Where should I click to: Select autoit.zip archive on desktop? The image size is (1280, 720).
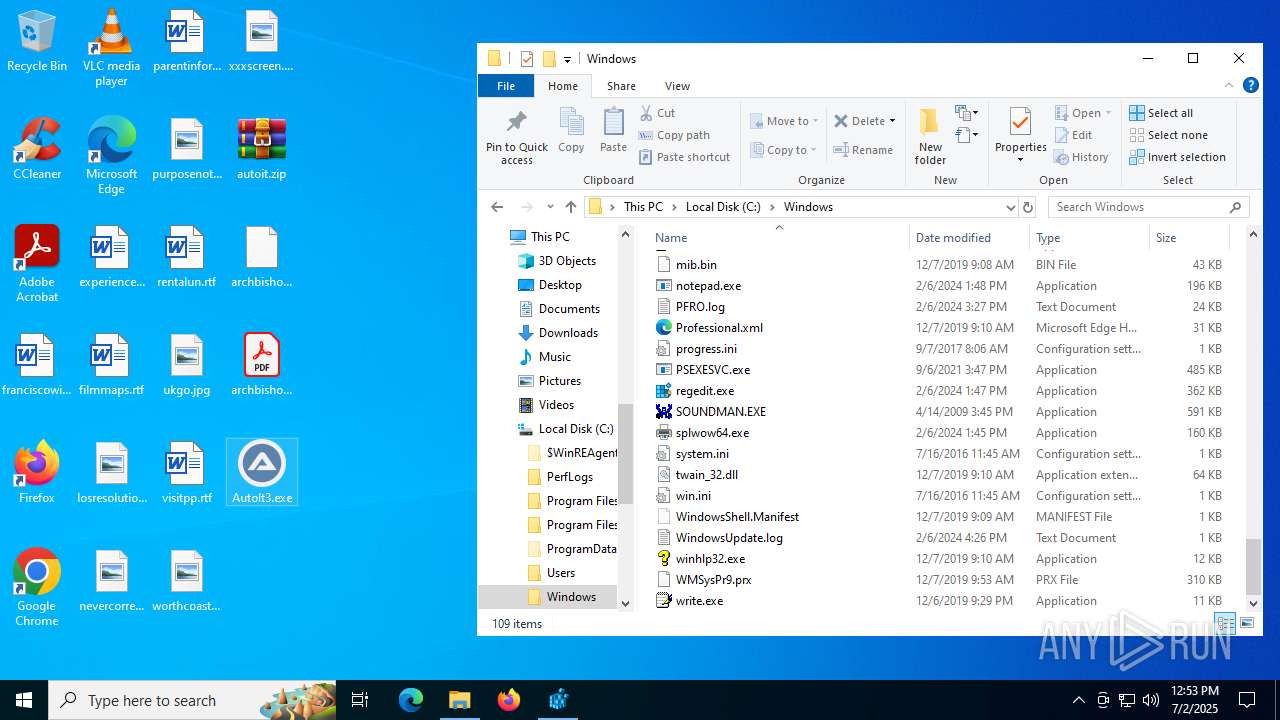[x=262, y=148]
